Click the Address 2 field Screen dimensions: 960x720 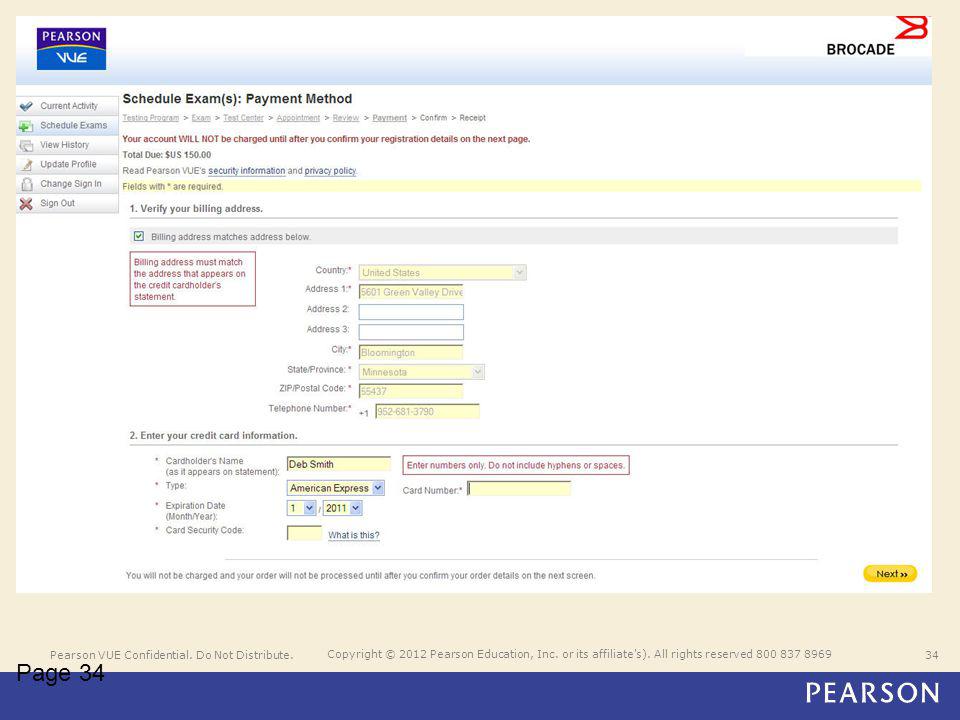[x=411, y=312]
